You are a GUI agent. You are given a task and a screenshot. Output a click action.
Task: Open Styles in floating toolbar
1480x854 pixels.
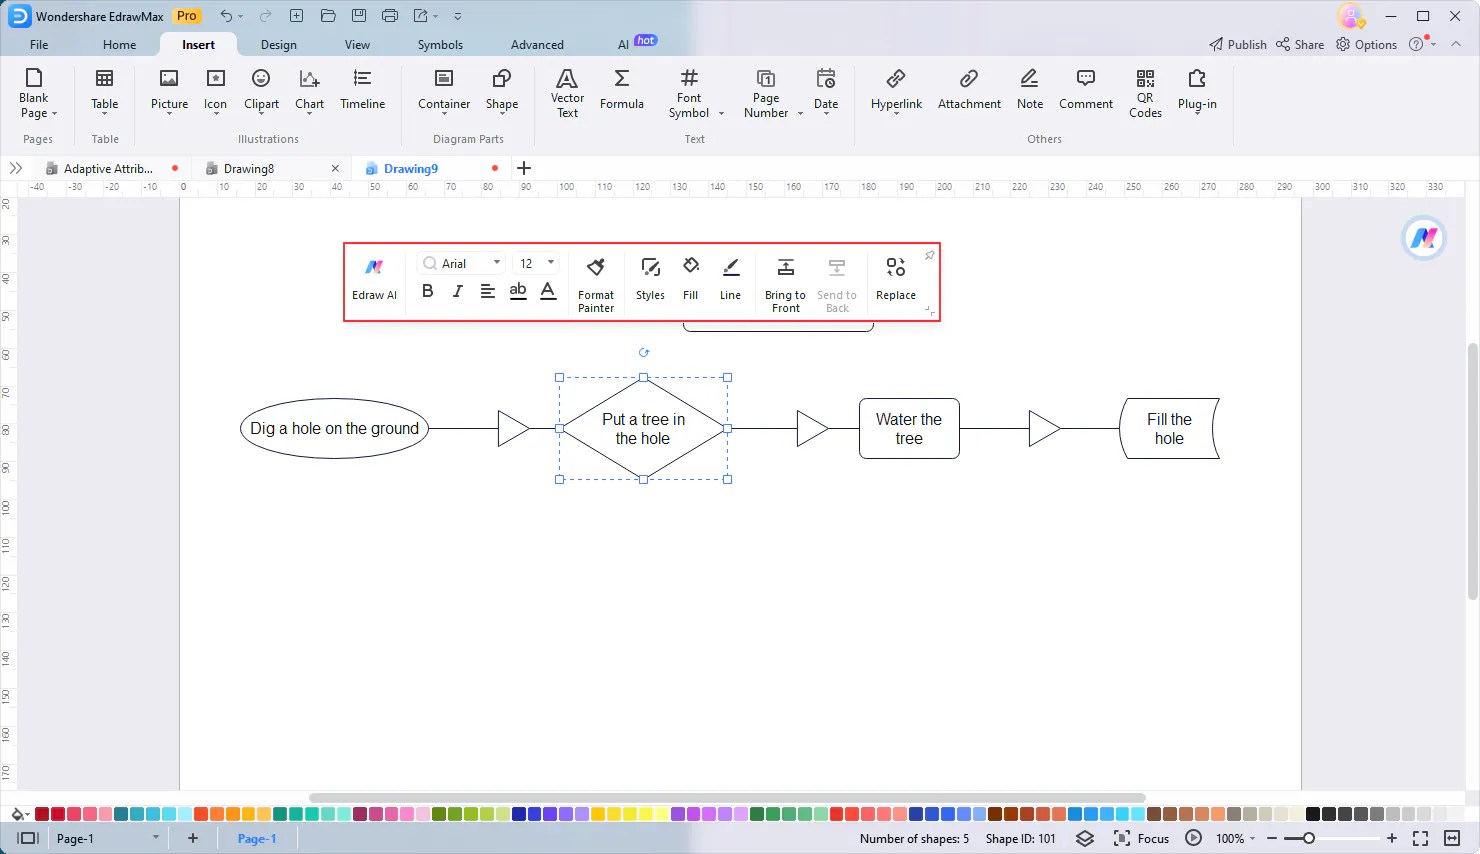click(650, 280)
